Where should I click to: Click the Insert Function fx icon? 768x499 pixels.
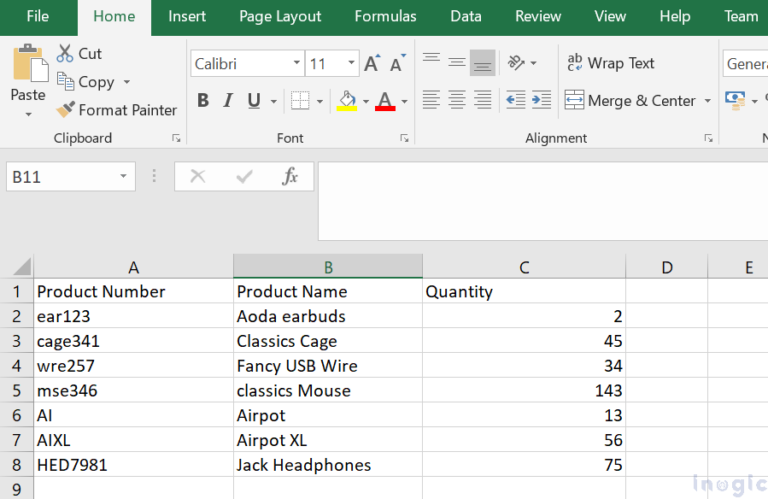(290, 177)
